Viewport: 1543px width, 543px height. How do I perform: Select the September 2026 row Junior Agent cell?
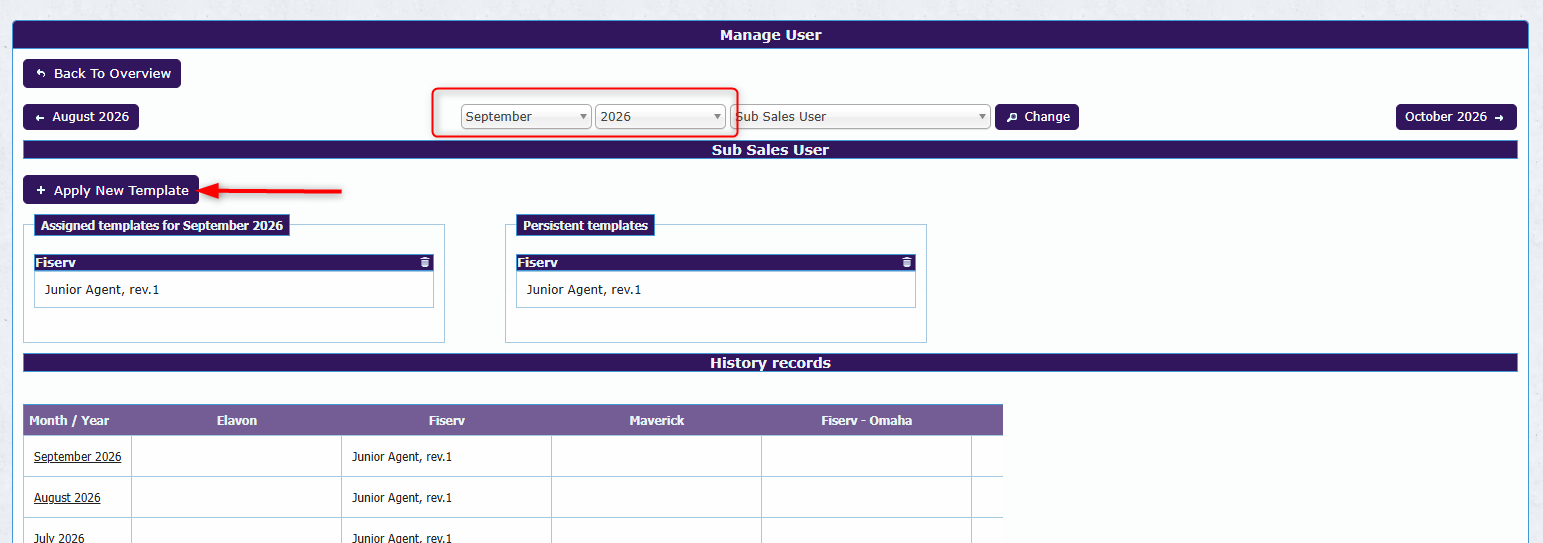(x=447, y=457)
